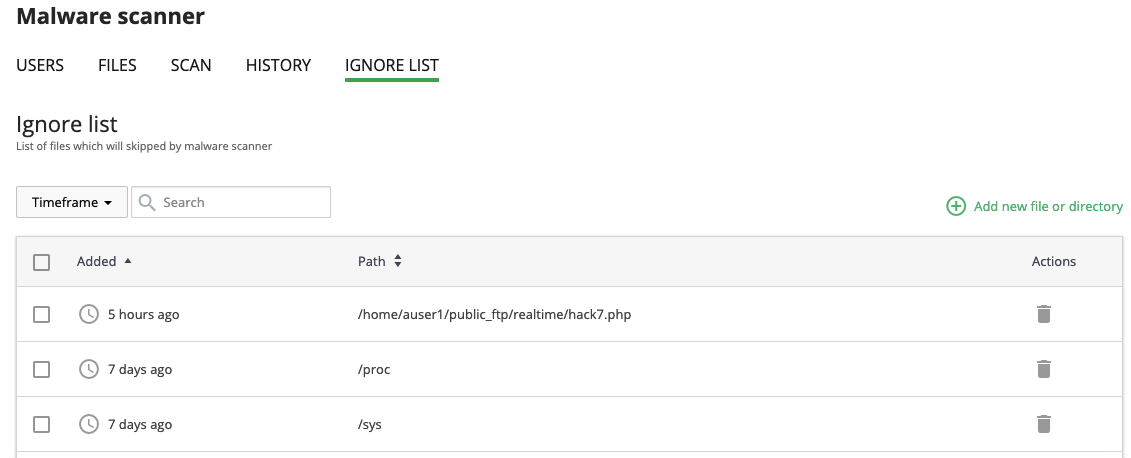Viewport: 1131px width, 458px height.
Task: Delete the hack7.php ignore entry
Action: (x=1044, y=314)
